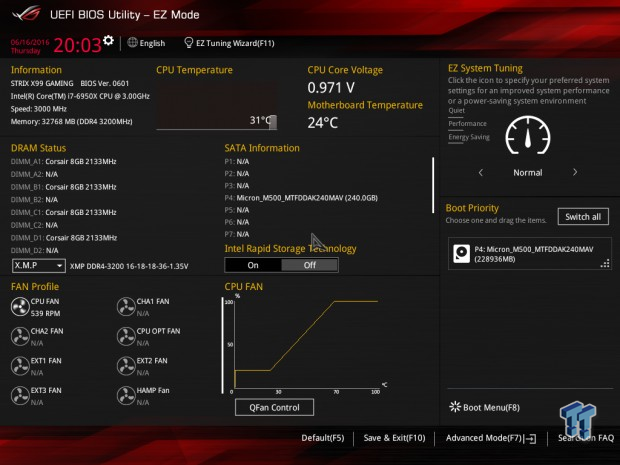Click the Normal tuning mode label
This screenshot has width=620, height=465.
click(x=527, y=173)
